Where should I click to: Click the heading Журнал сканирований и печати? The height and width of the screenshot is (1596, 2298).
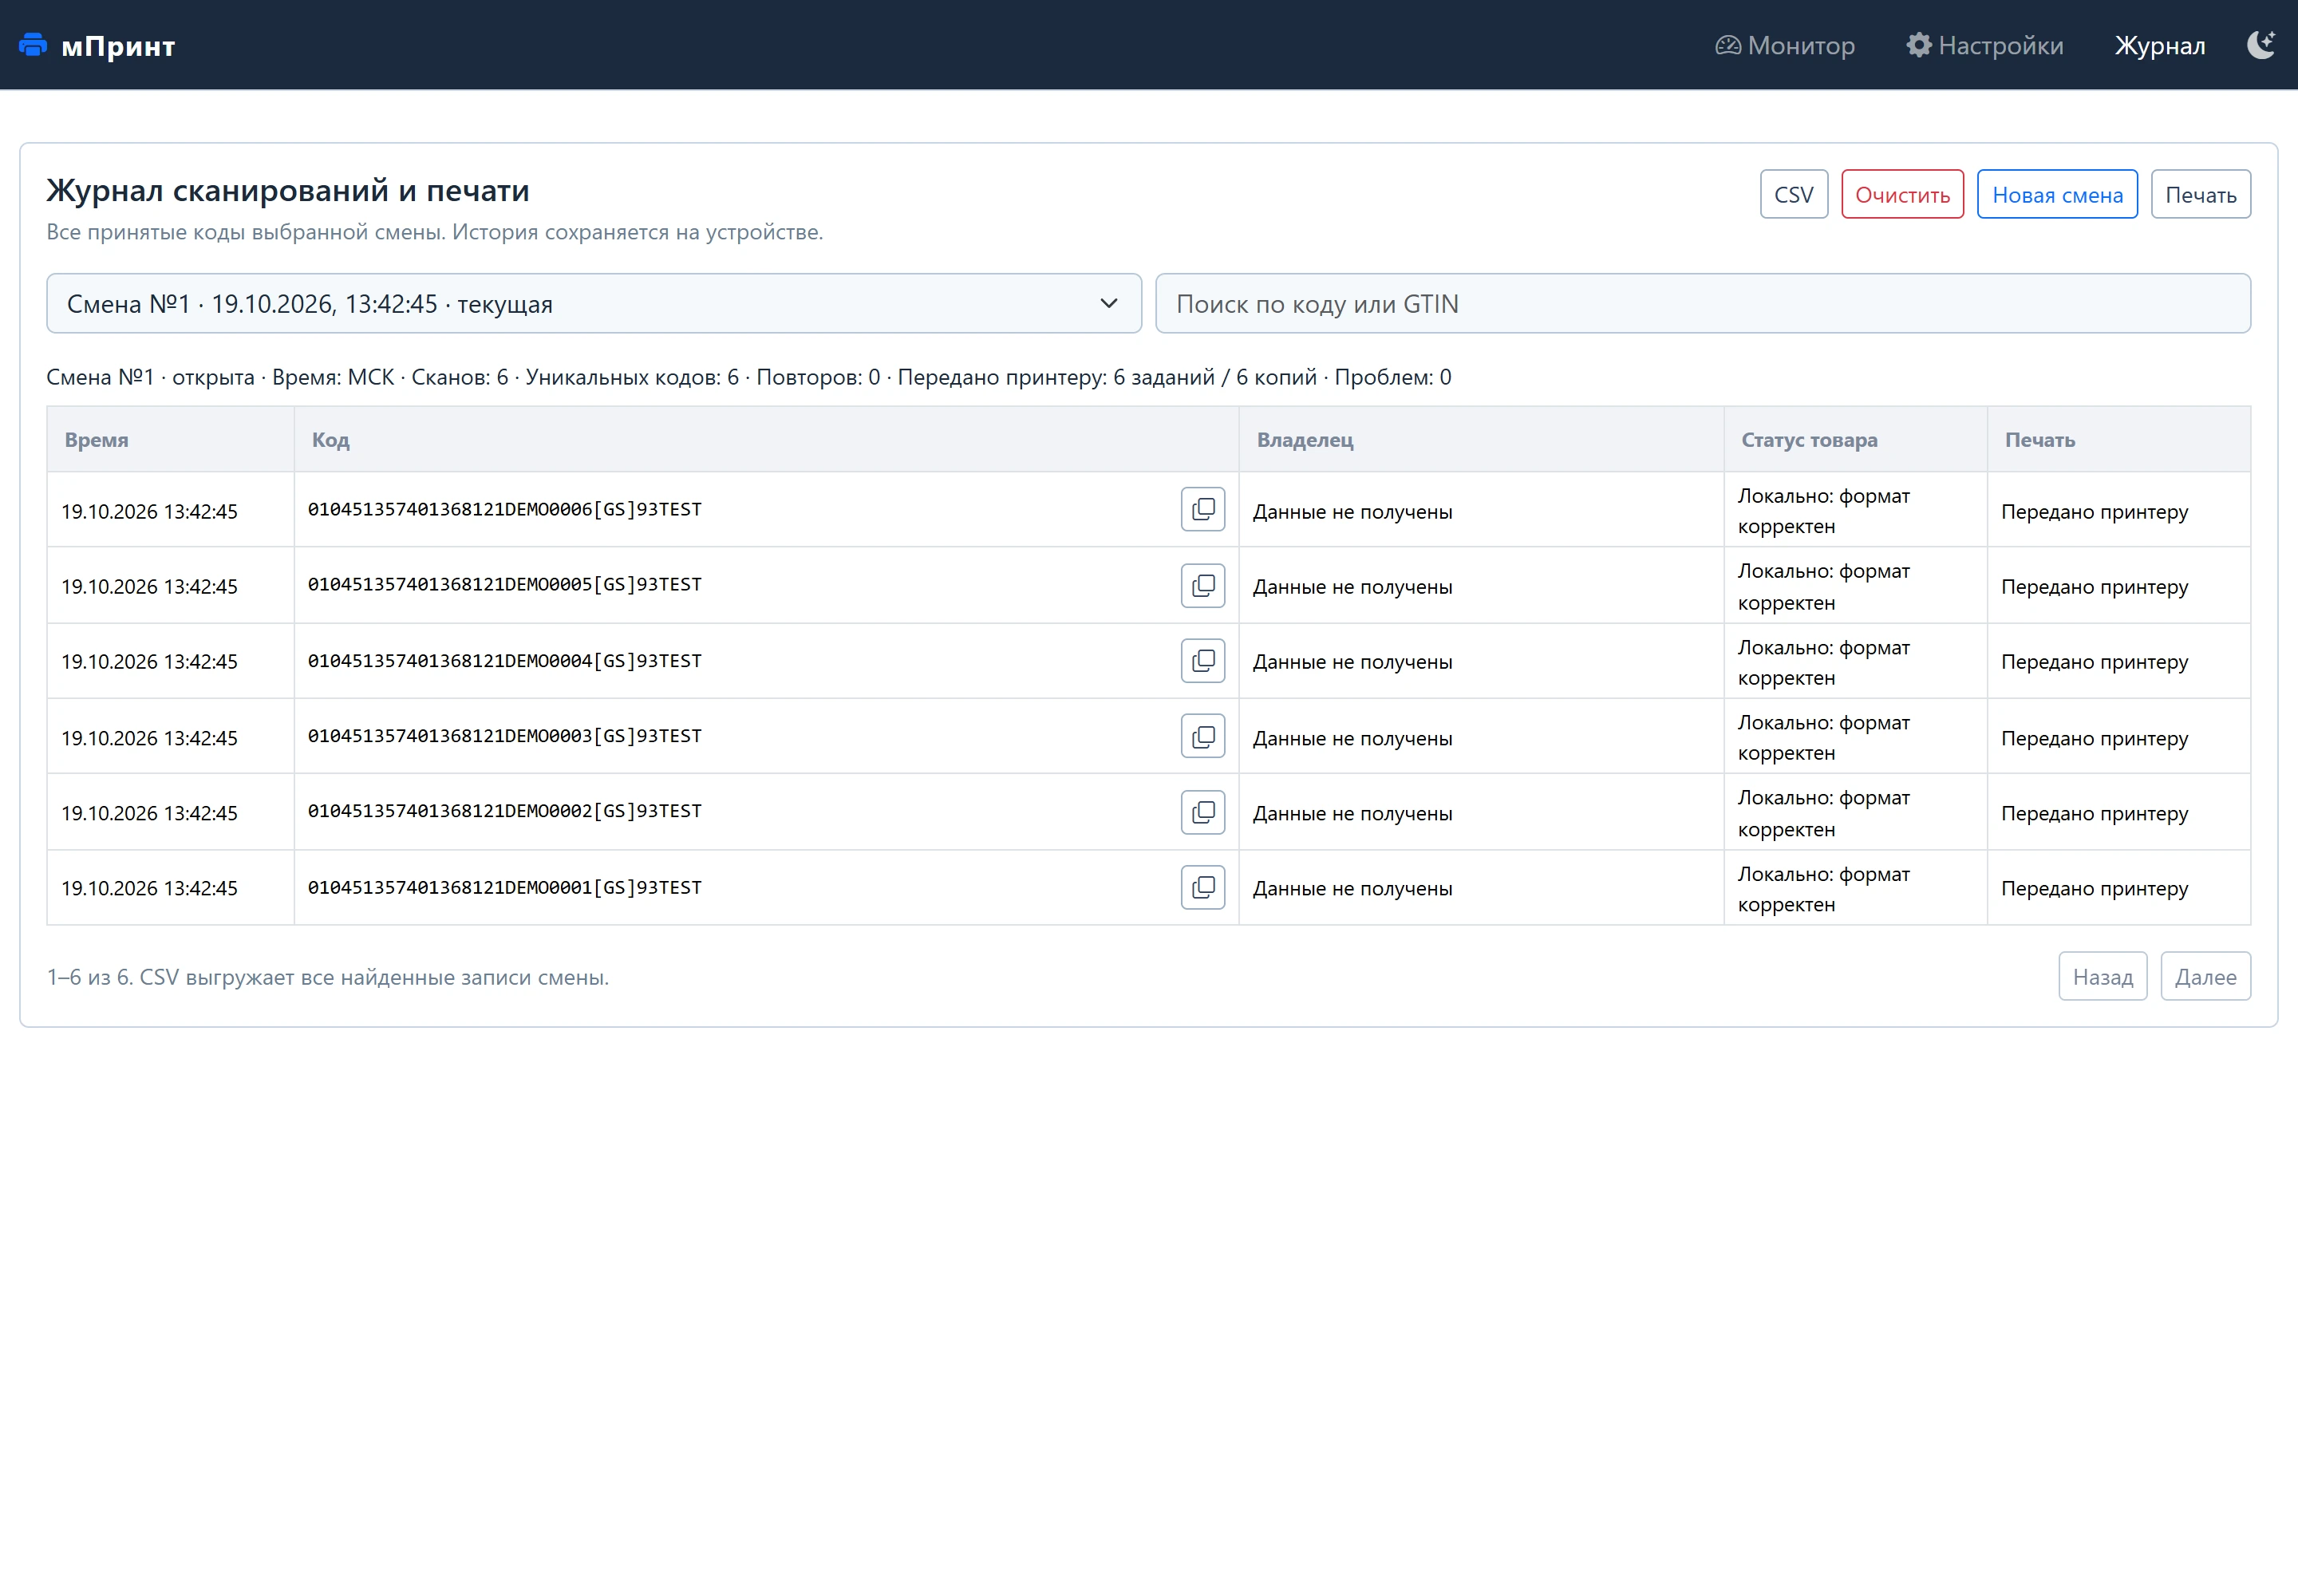pos(288,190)
